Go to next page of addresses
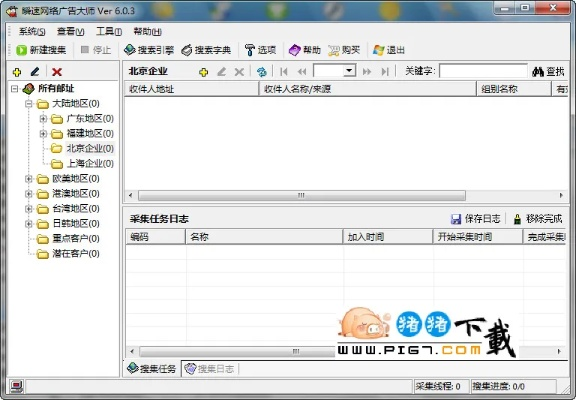Viewport: 576px width, 400px height. pos(367,72)
